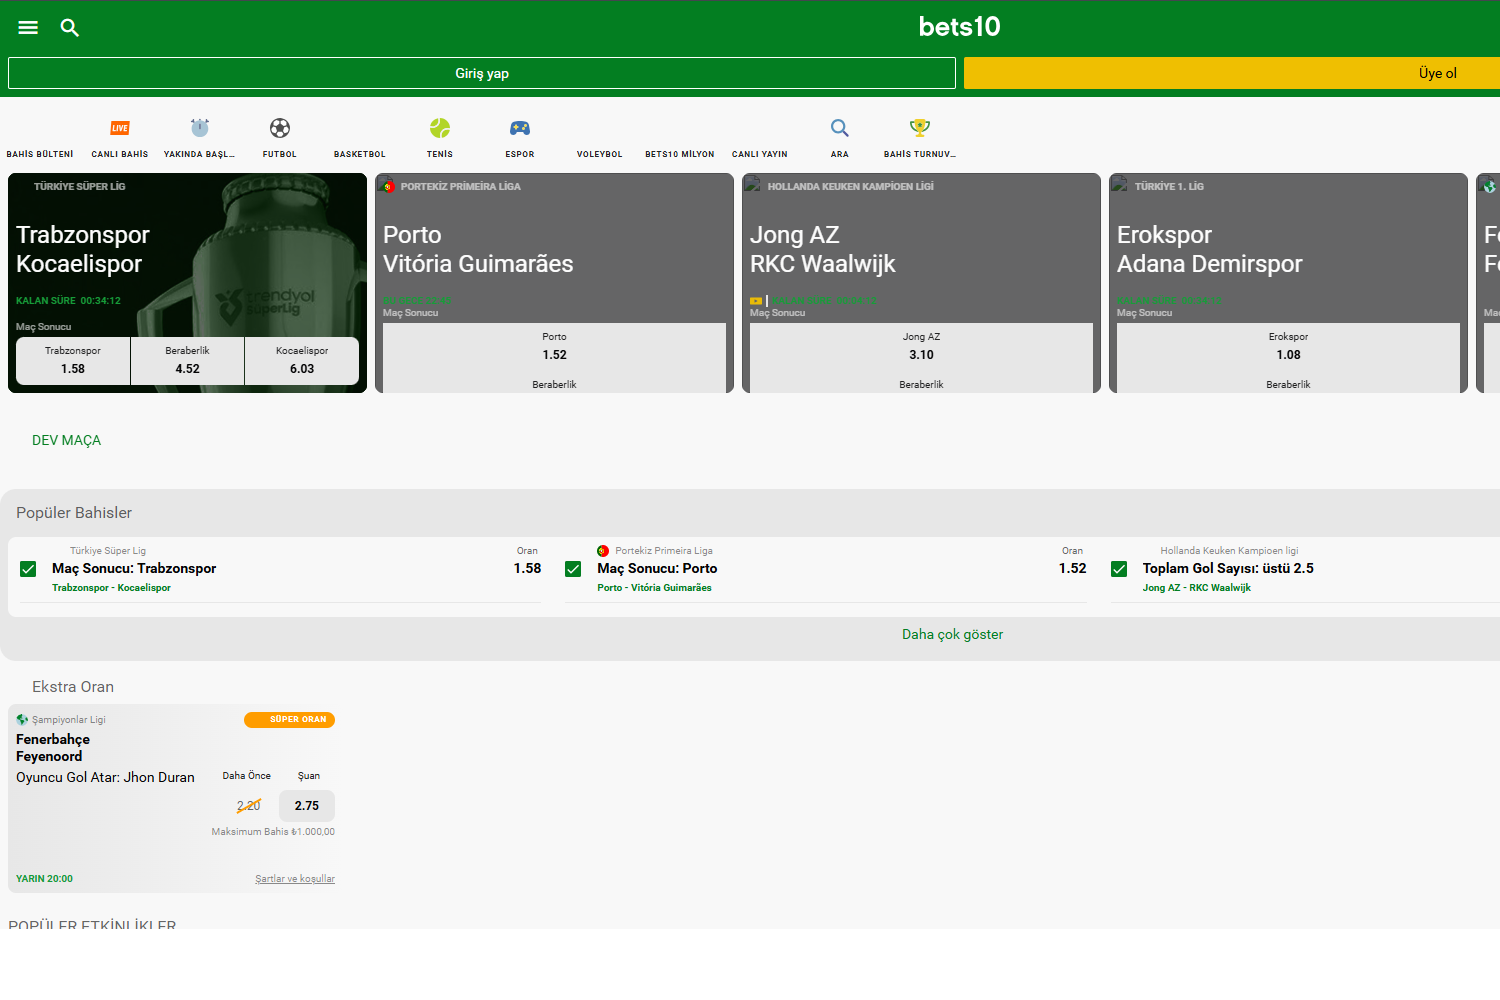Toggle checkbox for Toplam Gol Sayısı üstü 2.5

[x=1119, y=569]
